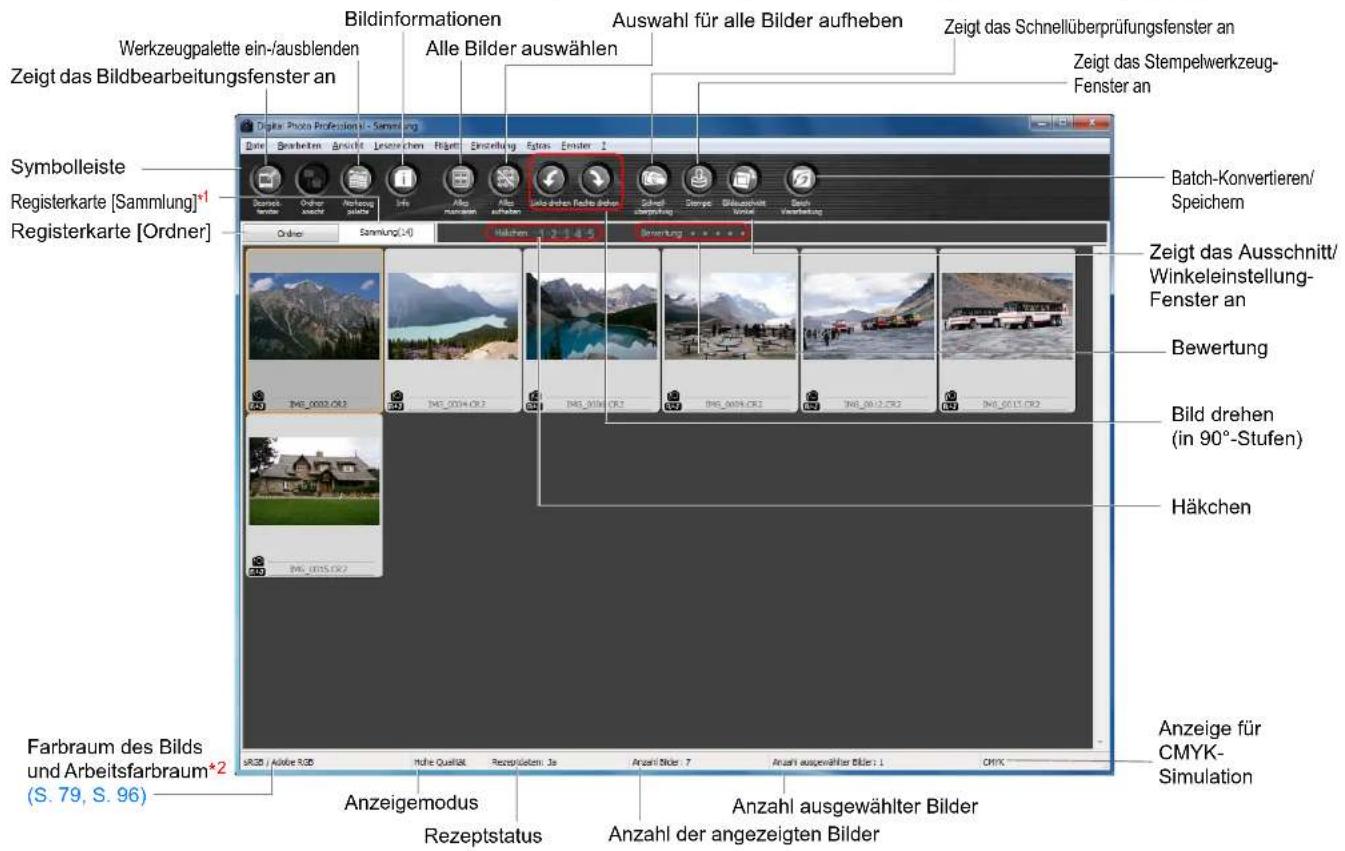
Task: Start Batch-Verarbeitung via toolbar icon
Action: pyautogui.click(x=802, y=179)
